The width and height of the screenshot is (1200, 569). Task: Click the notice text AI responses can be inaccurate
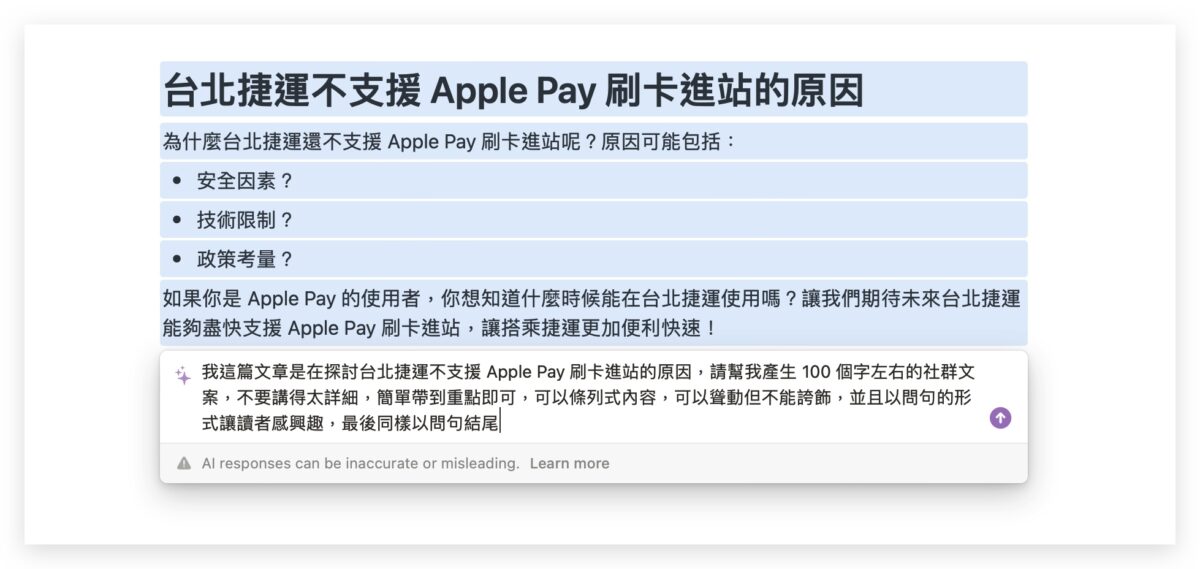tap(360, 463)
